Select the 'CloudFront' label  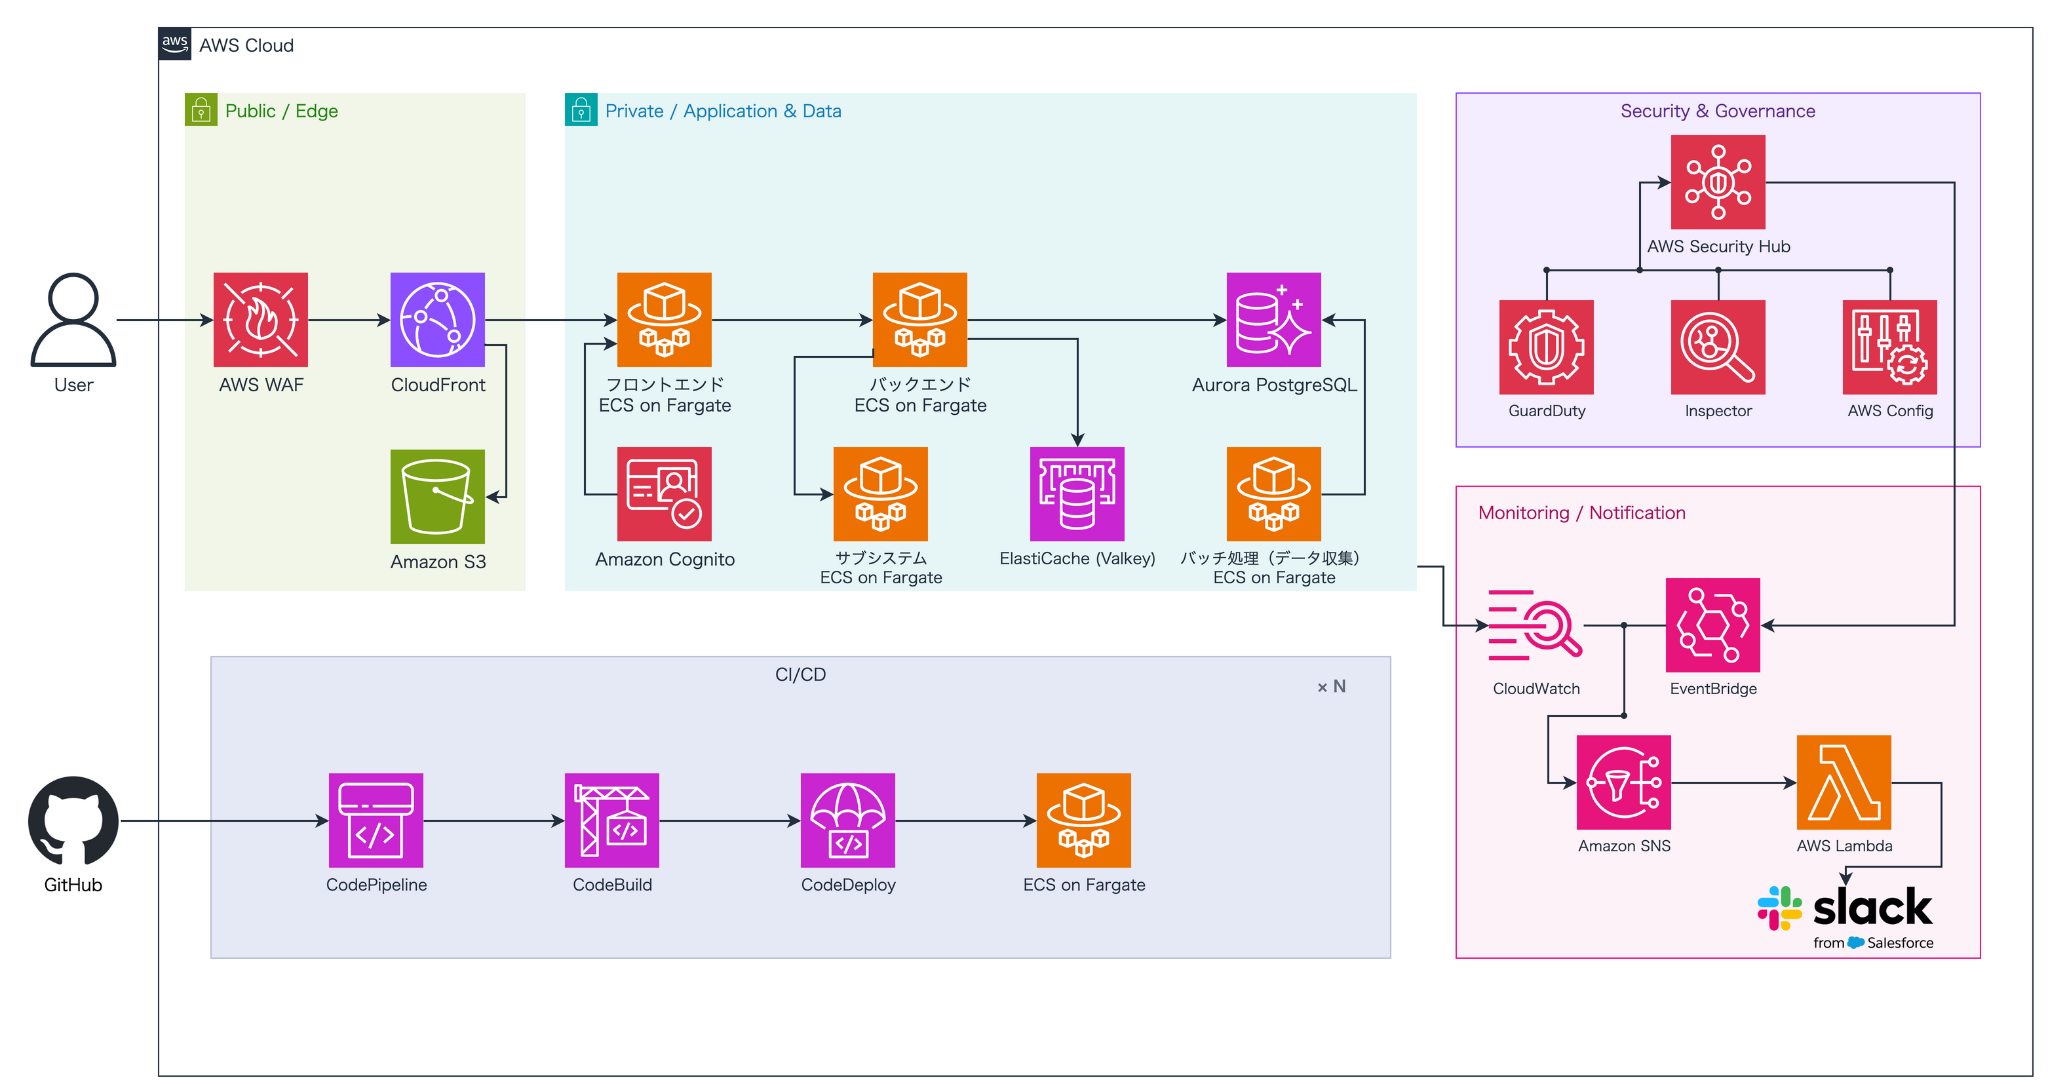point(438,385)
